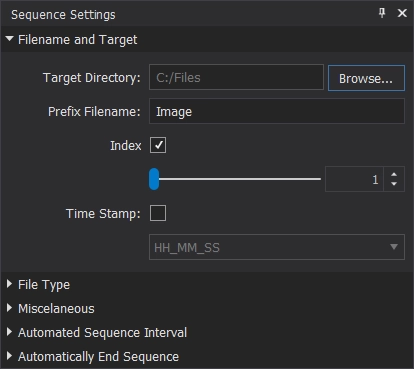The image size is (414, 369).
Task: Uncheck the Index checkbox
Action: pos(158,145)
